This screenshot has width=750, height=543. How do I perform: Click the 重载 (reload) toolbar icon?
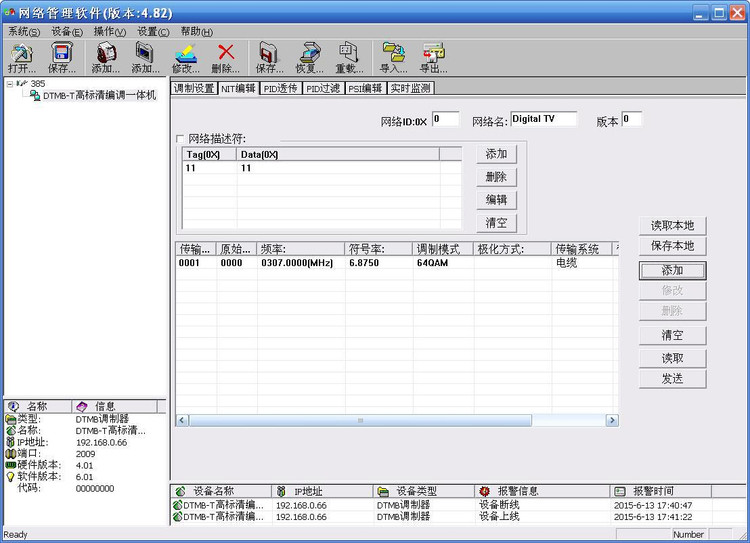[x=349, y=57]
